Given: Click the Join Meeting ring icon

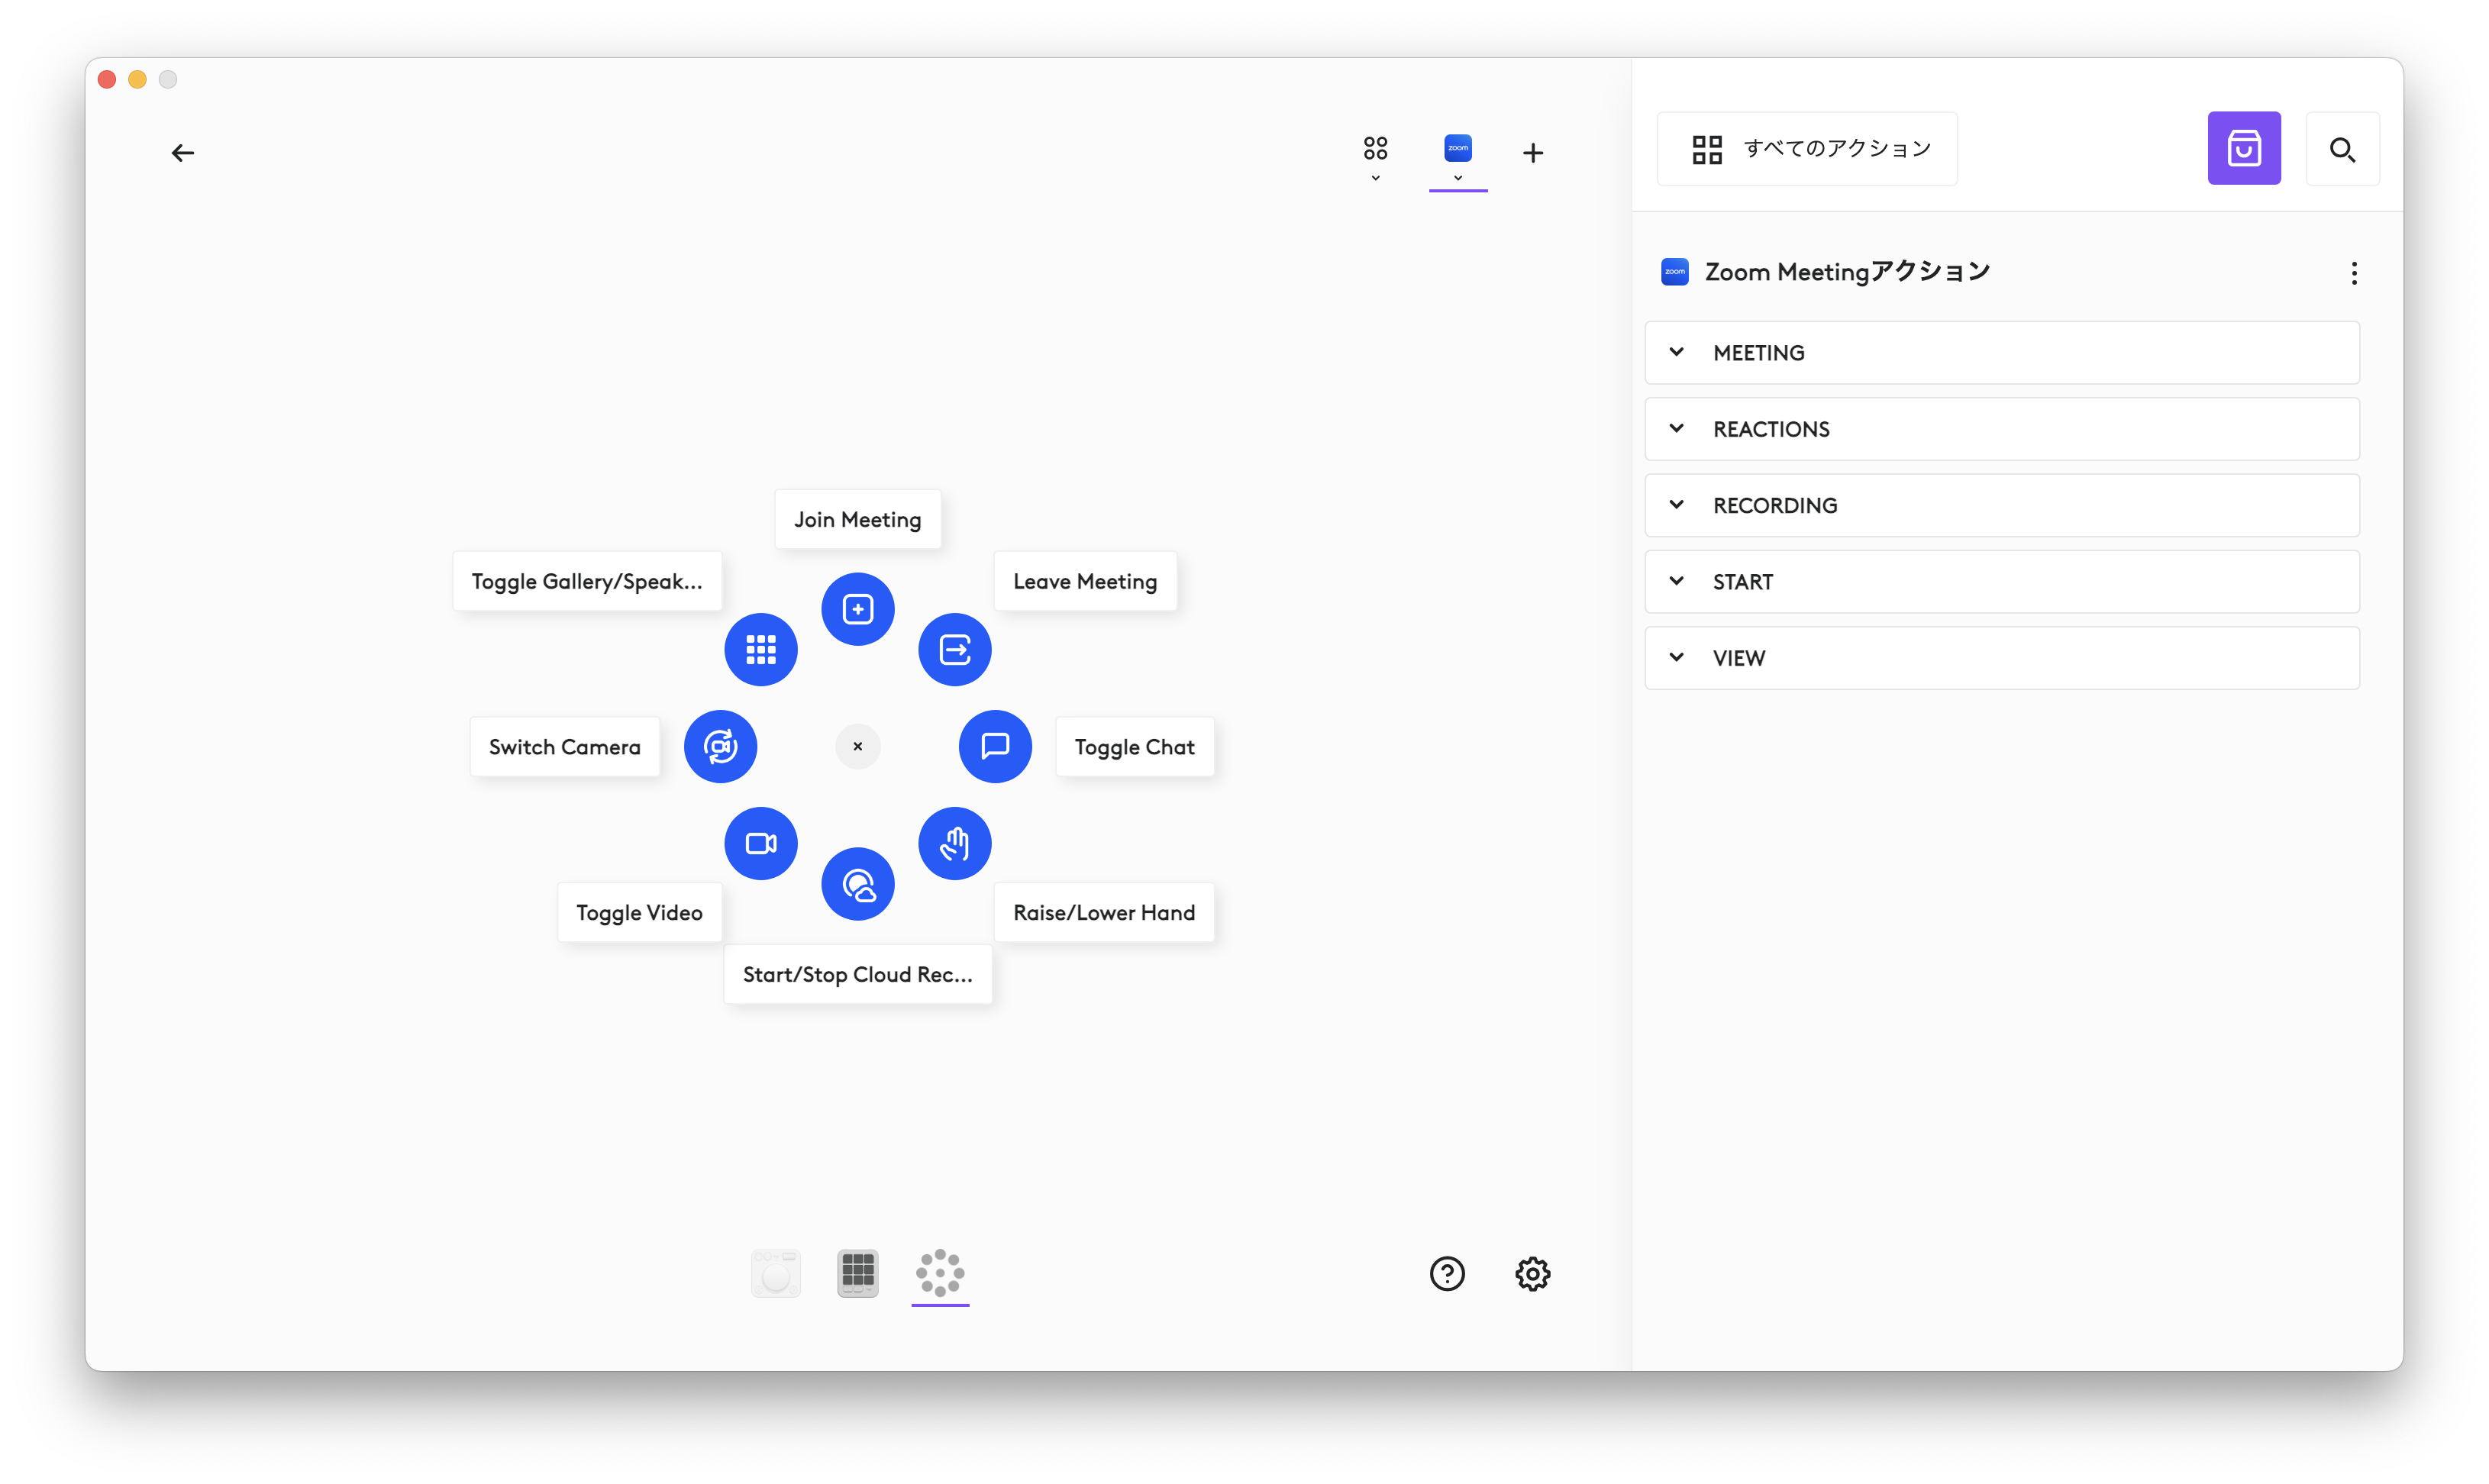Looking at the screenshot, I should [857, 609].
